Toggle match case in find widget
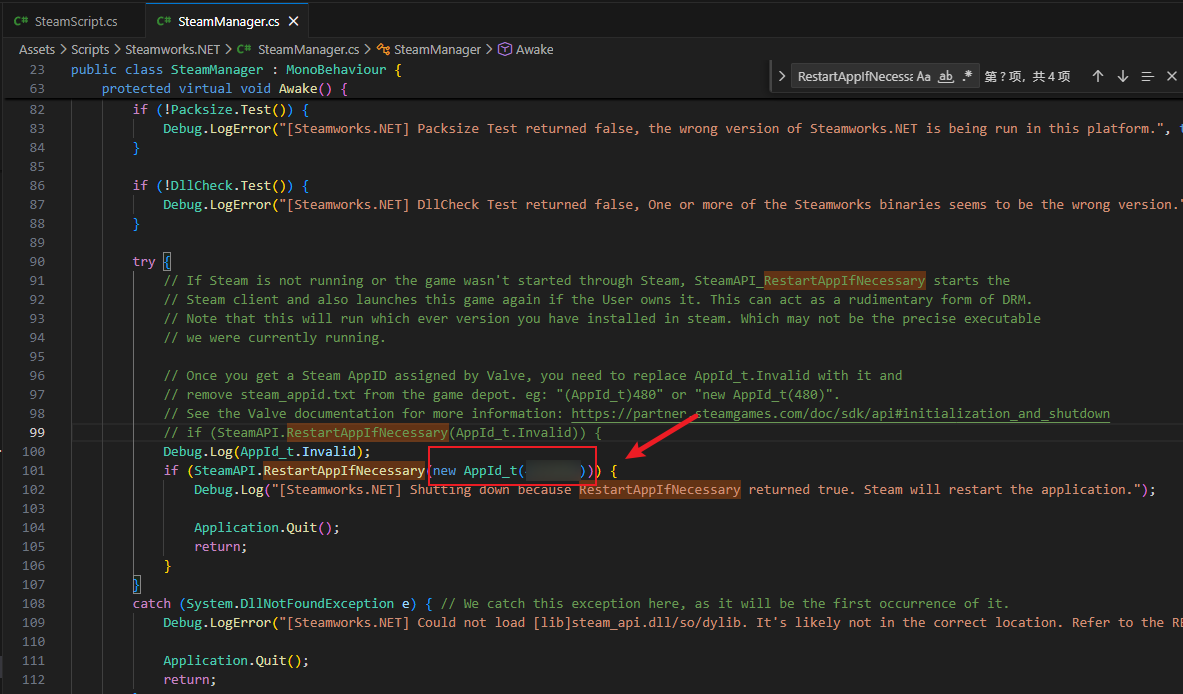Screen dimensions: 1183x694 pos(923,76)
